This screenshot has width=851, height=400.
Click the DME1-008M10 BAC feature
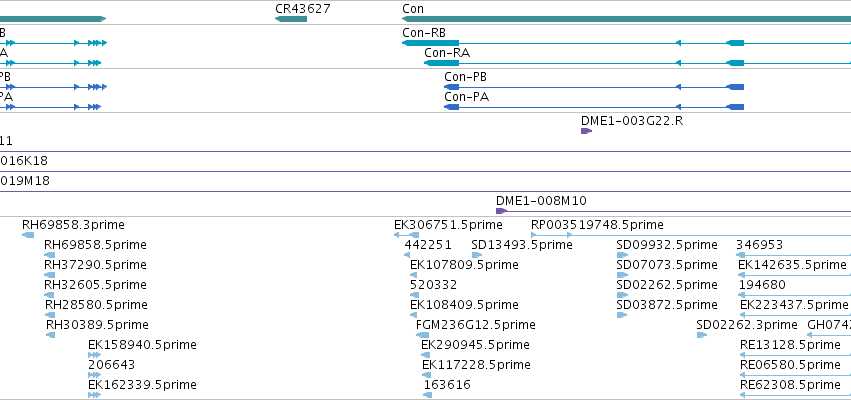(x=674, y=211)
